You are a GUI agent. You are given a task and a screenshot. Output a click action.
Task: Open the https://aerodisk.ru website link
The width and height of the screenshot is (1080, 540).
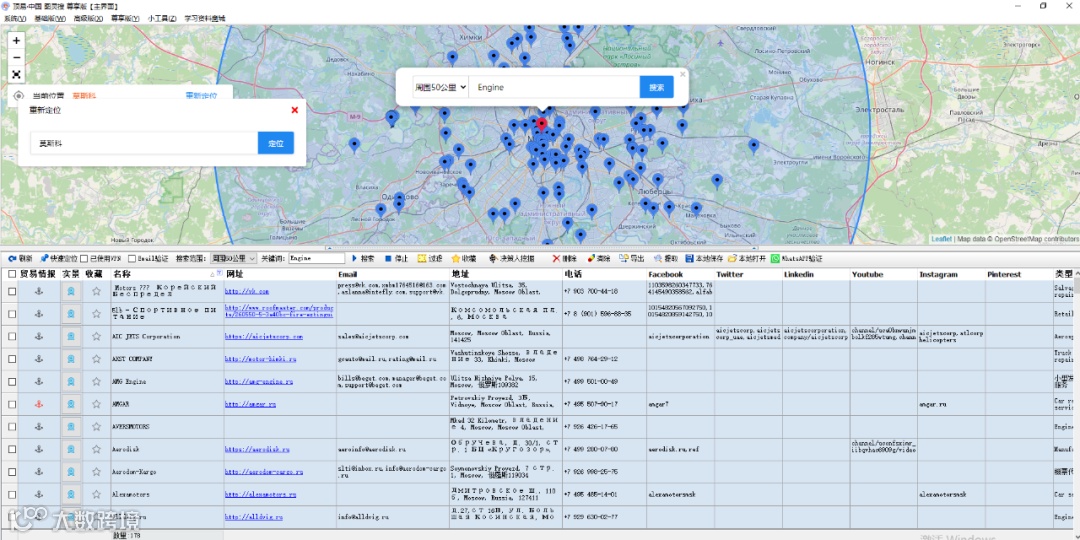point(257,449)
